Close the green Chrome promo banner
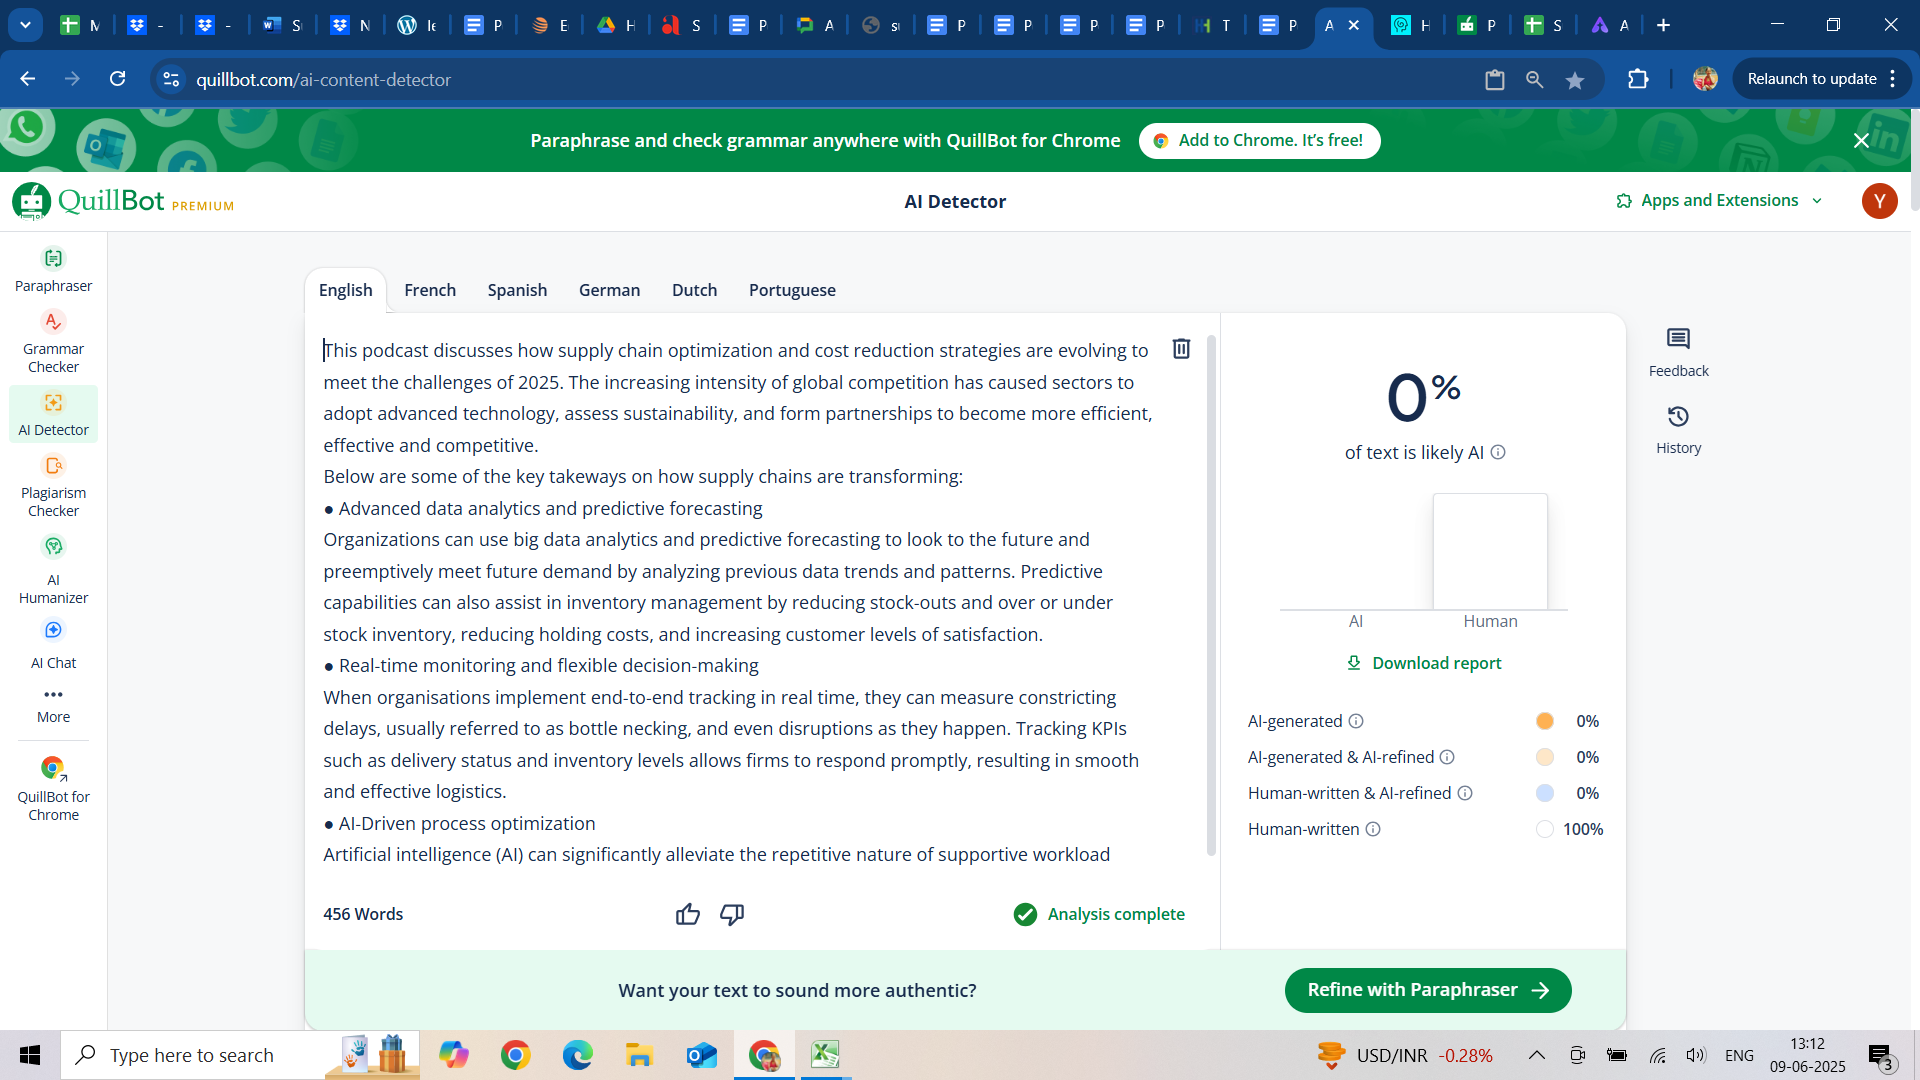This screenshot has width=1920, height=1080. click(x=1861, y=141)
